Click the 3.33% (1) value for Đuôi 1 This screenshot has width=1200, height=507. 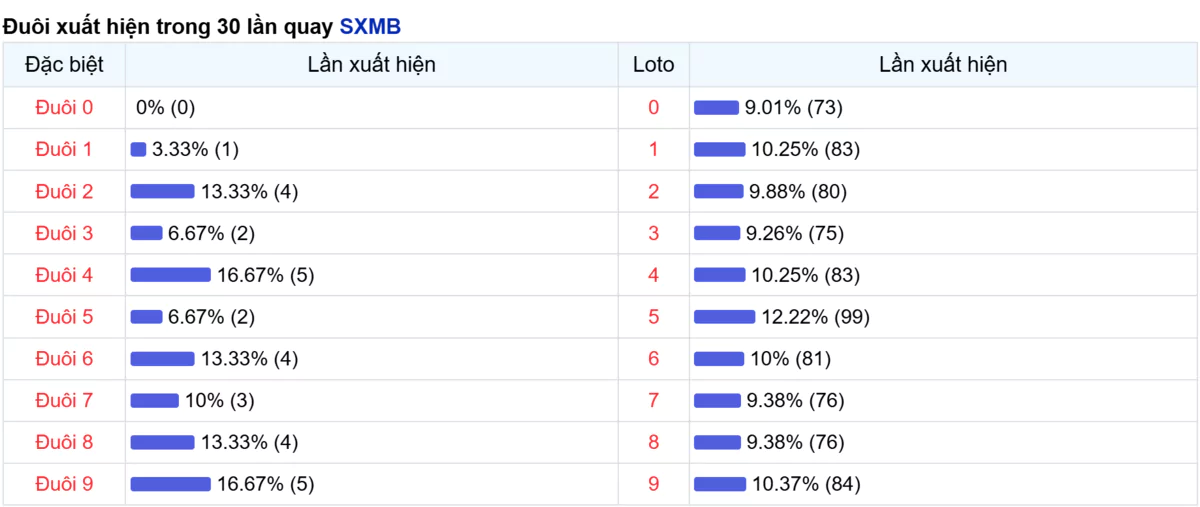point(196,149)
